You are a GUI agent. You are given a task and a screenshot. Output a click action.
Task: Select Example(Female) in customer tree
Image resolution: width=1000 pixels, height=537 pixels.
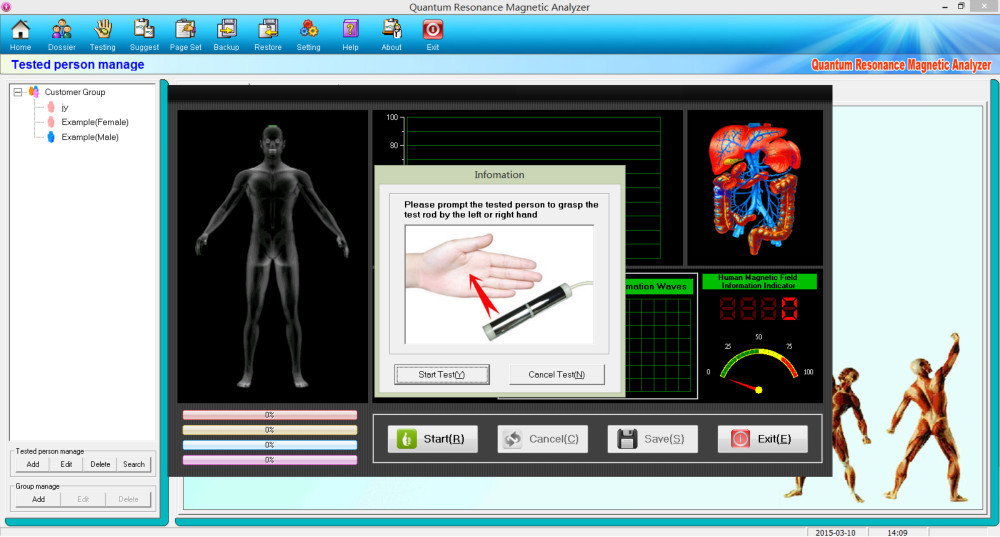point(94,122)
